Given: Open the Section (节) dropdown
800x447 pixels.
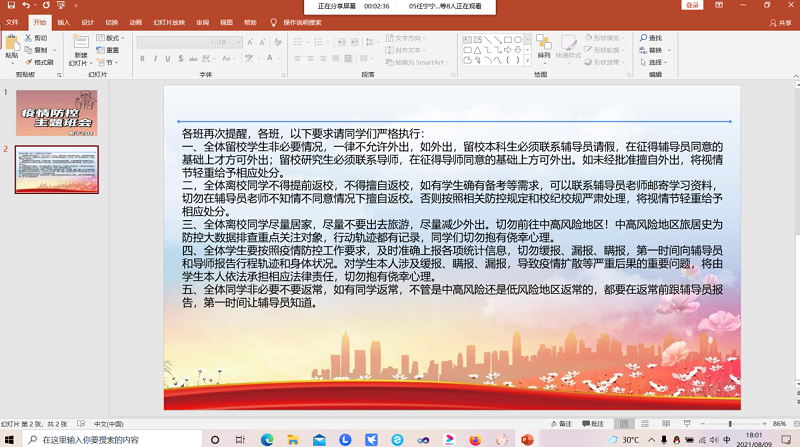Looking at the screenshot, I should pos(108,62).
